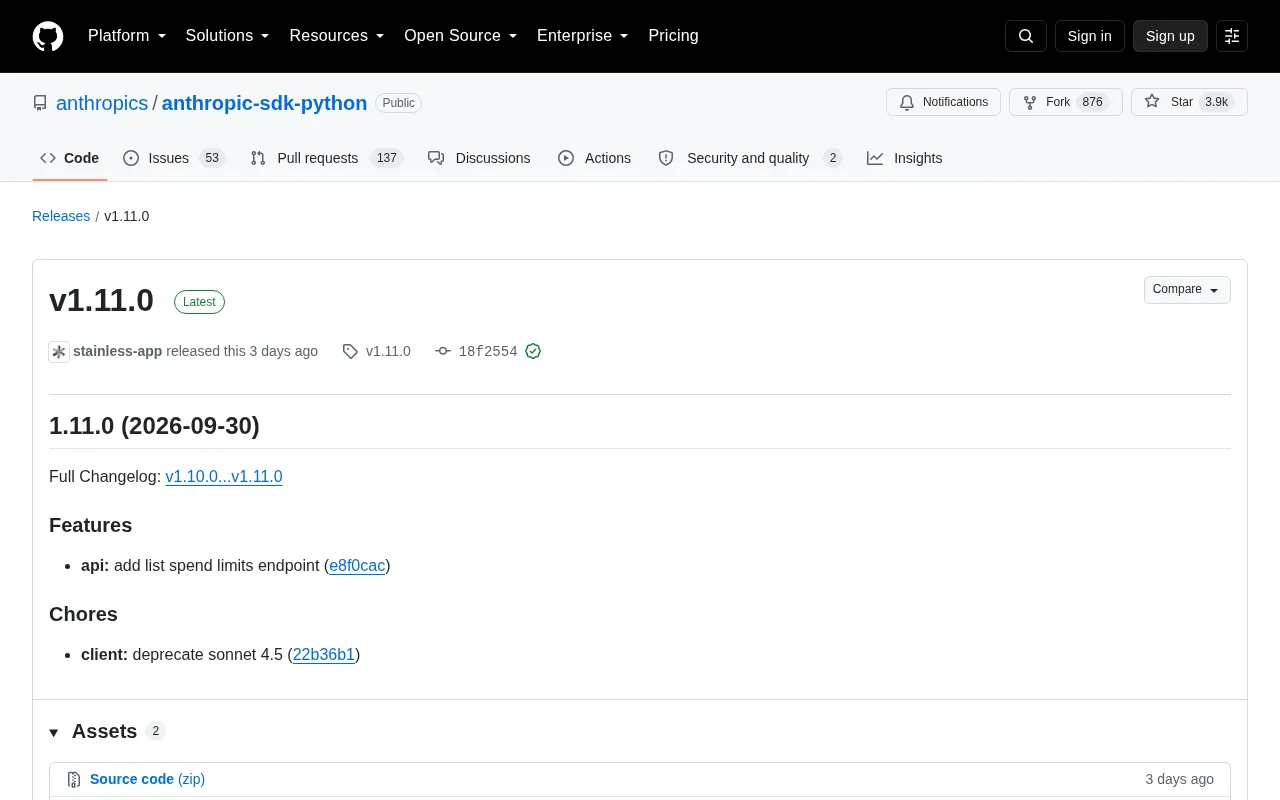Click the Sign in button
This screenshot has width=1280, height=800.
pyautogui.click(x=1089, y=36)
